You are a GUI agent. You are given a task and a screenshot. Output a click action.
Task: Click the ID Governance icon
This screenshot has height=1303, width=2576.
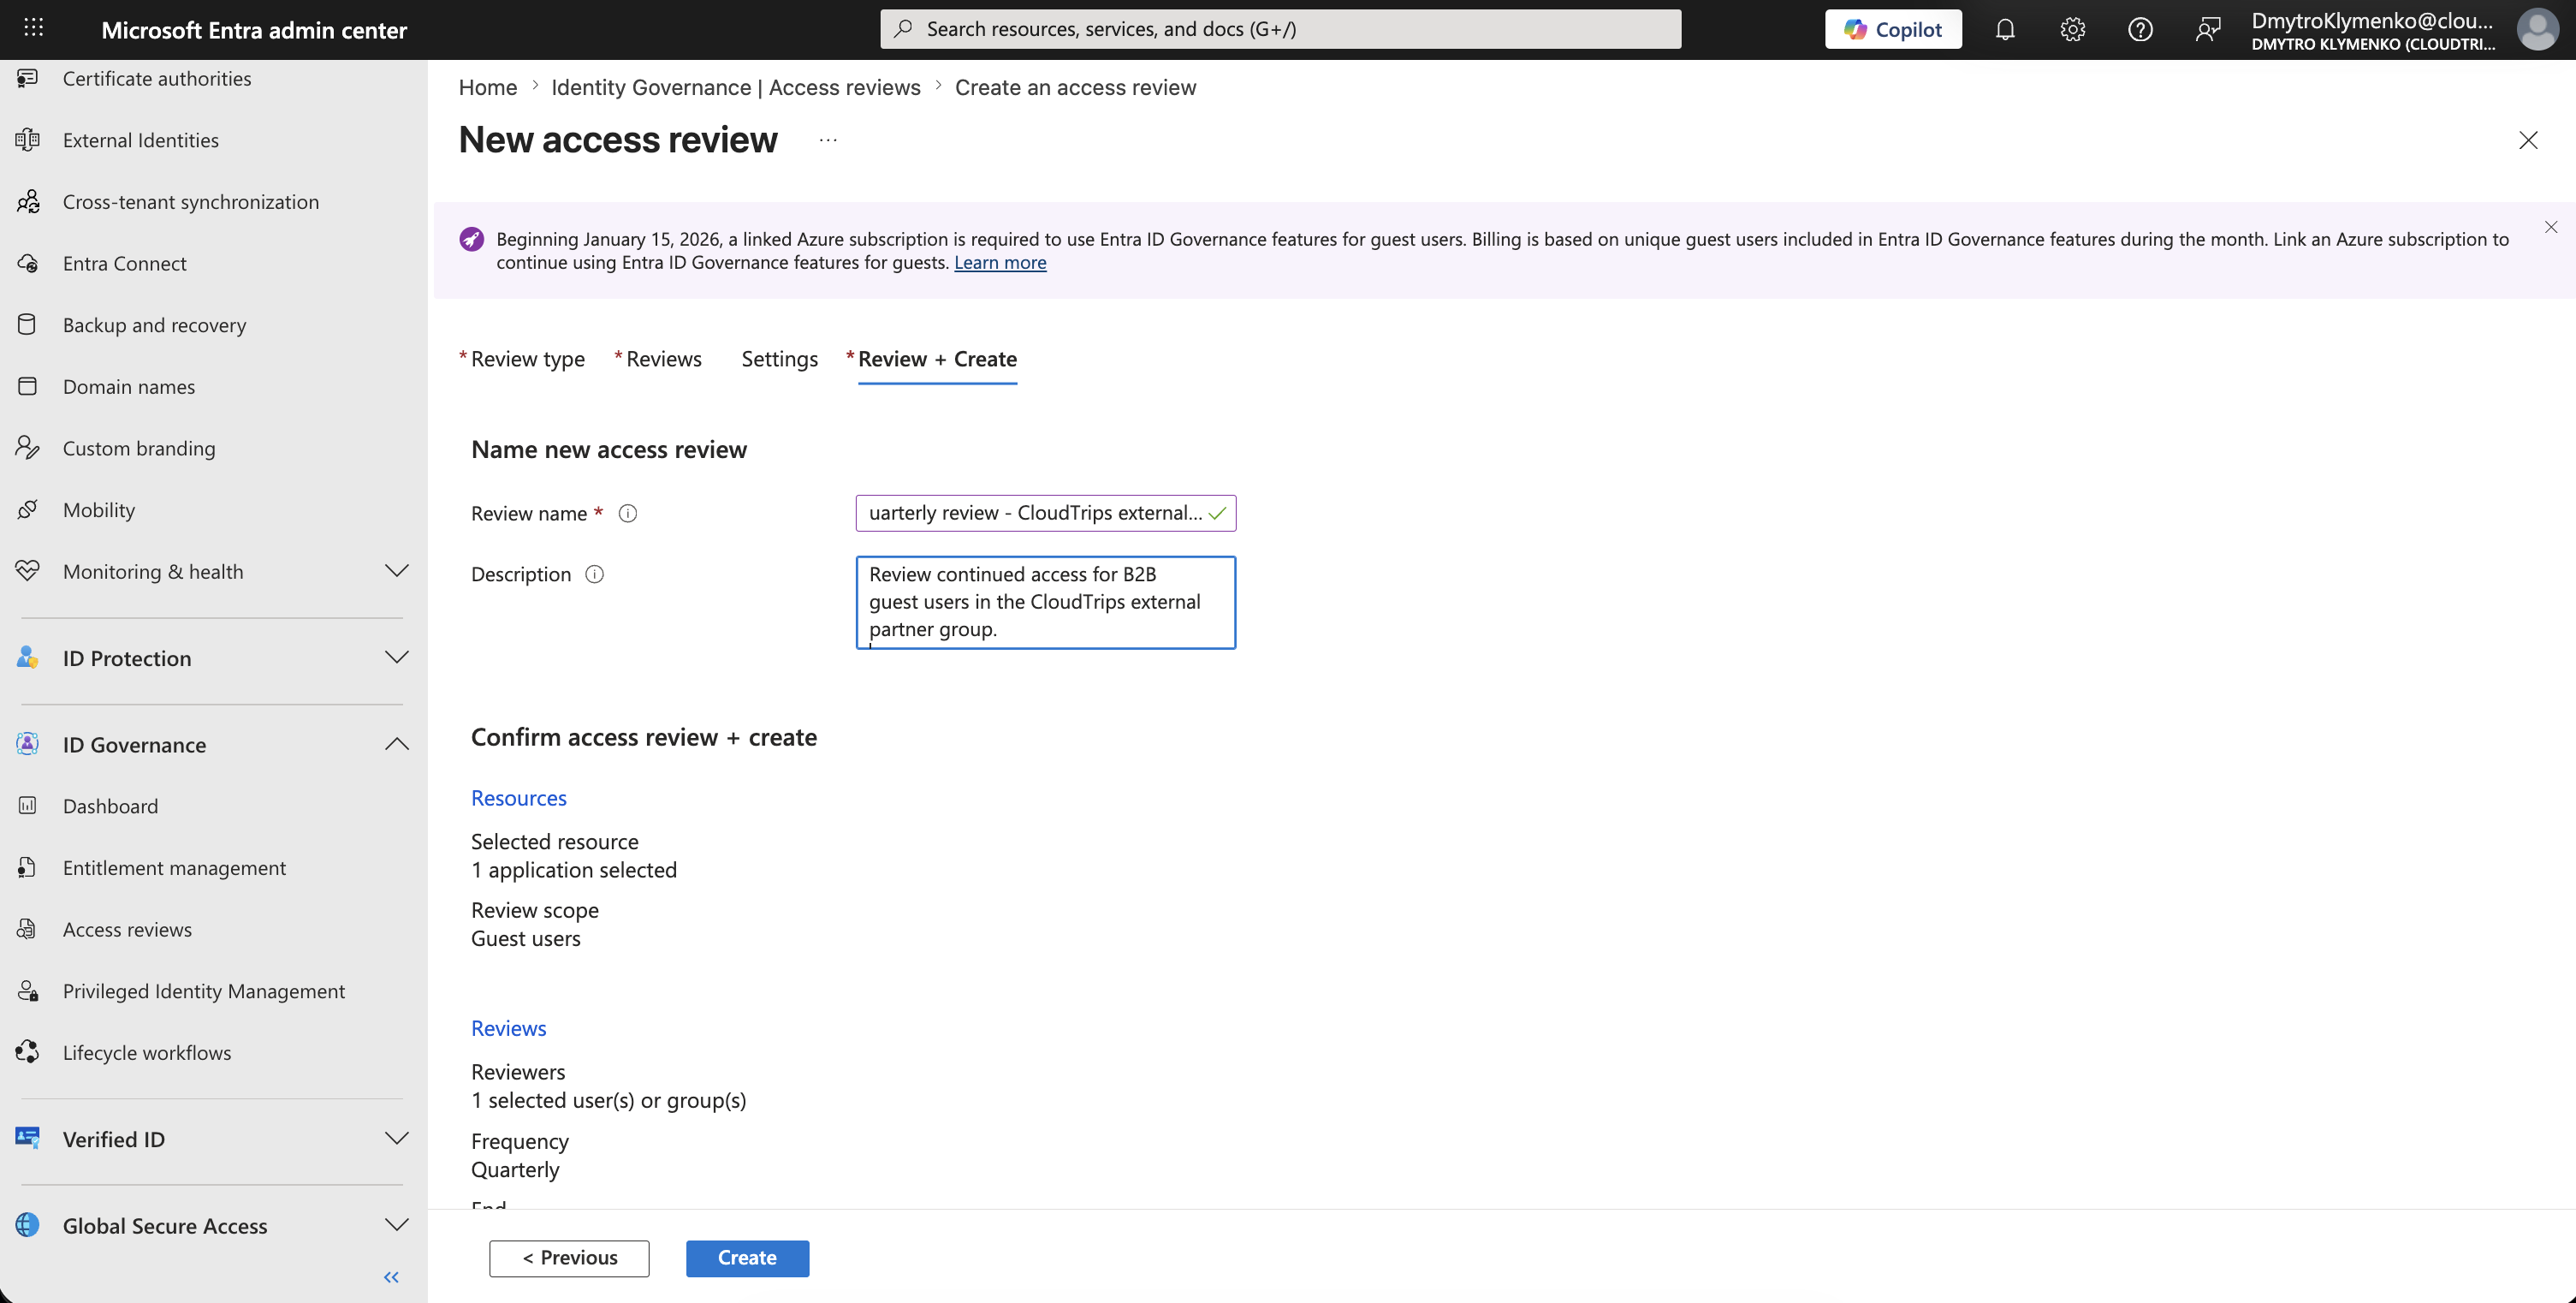coord(28,744)
